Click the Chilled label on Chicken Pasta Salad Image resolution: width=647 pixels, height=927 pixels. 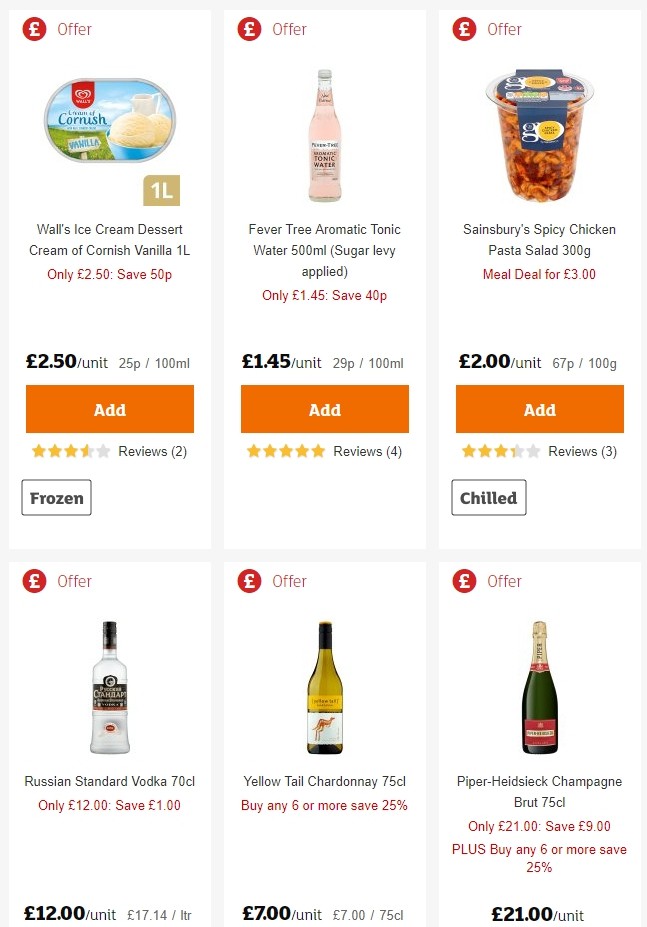pyautogui.click(x=488, y=497)
